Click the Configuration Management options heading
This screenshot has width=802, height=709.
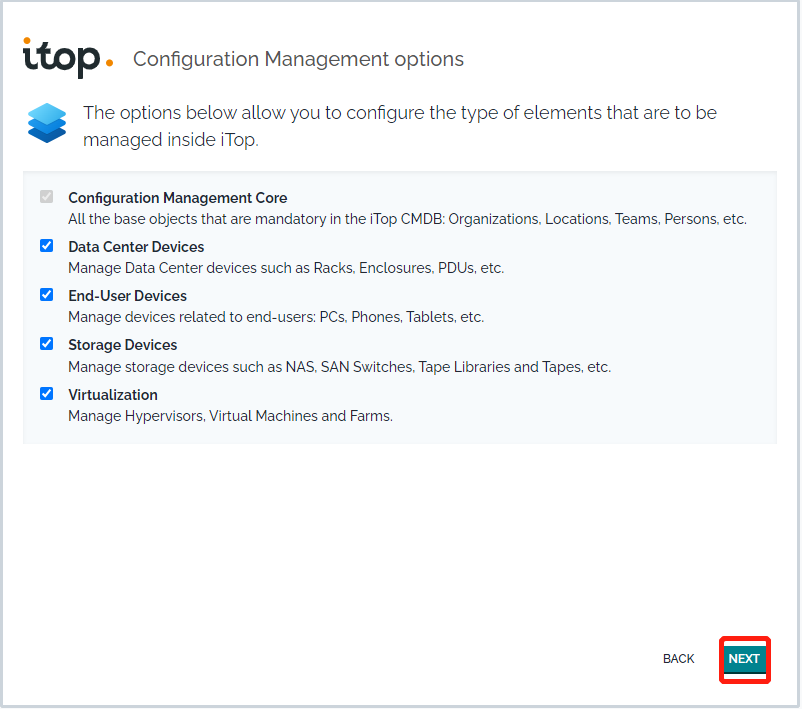298,59
